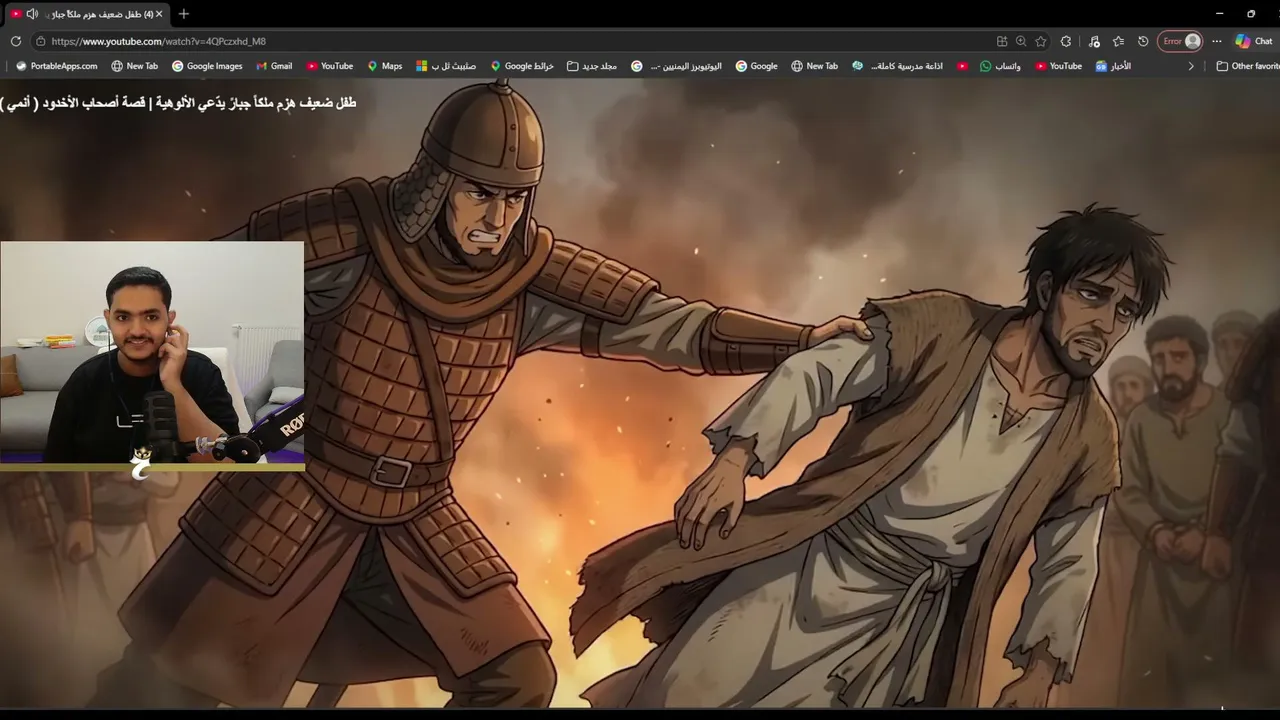The image size is (1280, 720).
Task: Close the YouTube video tab
Action: coord(159,14)
